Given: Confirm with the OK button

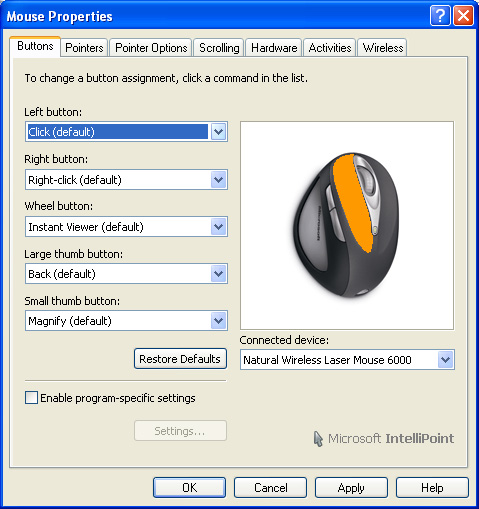Looking at the screenshot, I should pyautogui.click(x=189, y=488).
